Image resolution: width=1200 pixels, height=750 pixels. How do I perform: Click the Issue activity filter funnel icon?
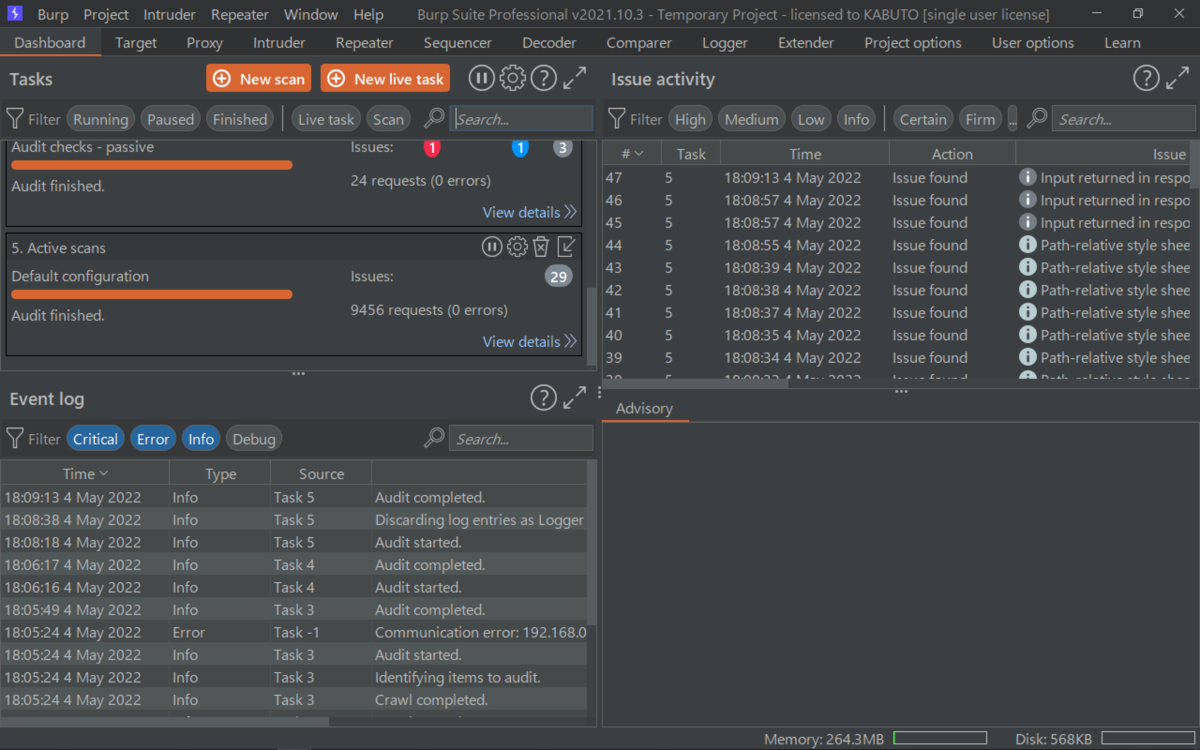617,119
